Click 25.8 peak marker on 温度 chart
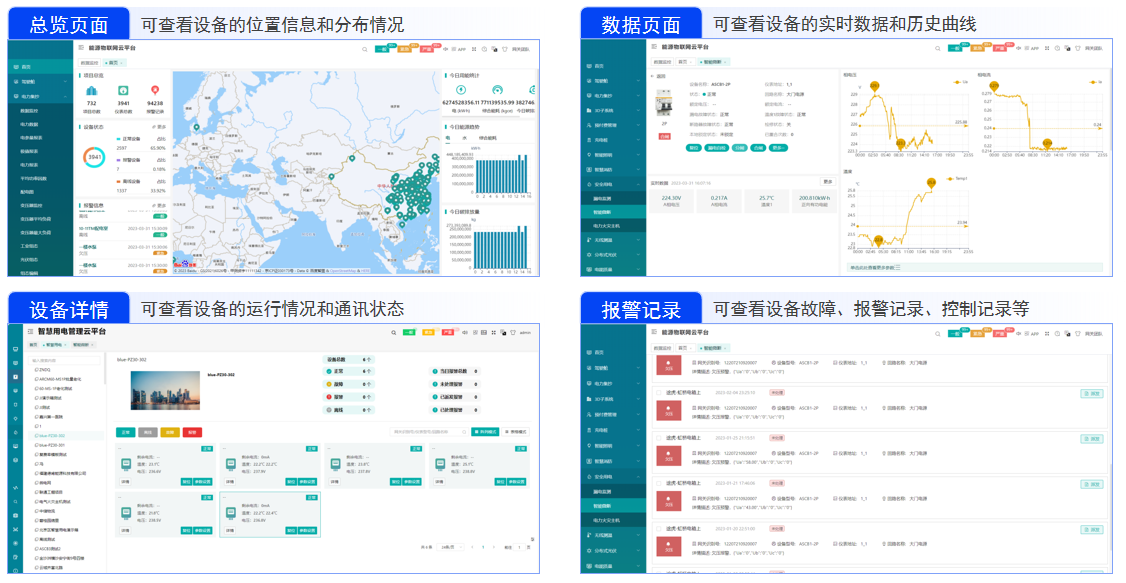Screen dimensions: 1126x583 931,183
